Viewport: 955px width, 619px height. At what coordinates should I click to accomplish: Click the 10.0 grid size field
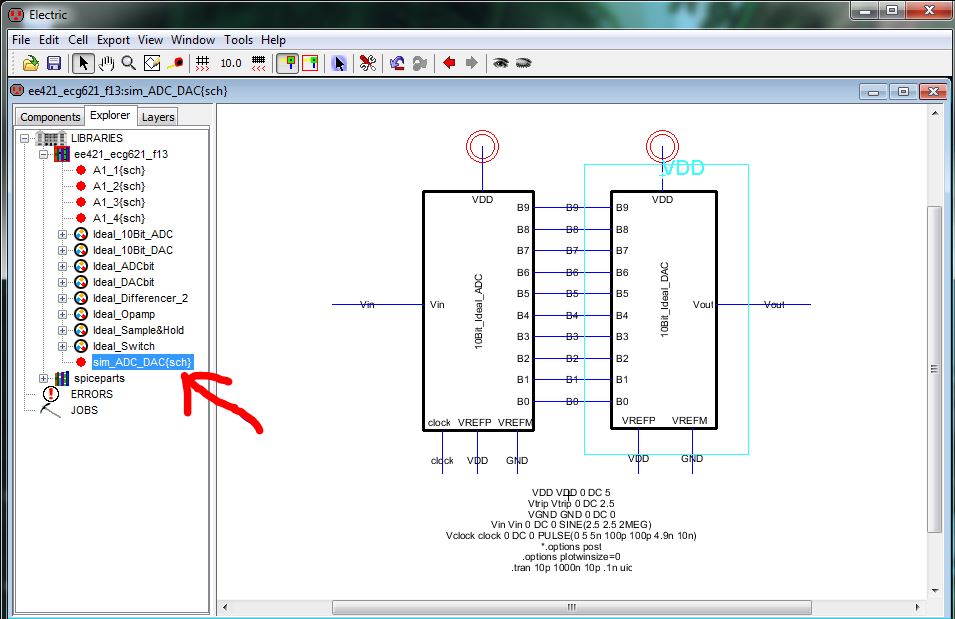click(231, 63)
